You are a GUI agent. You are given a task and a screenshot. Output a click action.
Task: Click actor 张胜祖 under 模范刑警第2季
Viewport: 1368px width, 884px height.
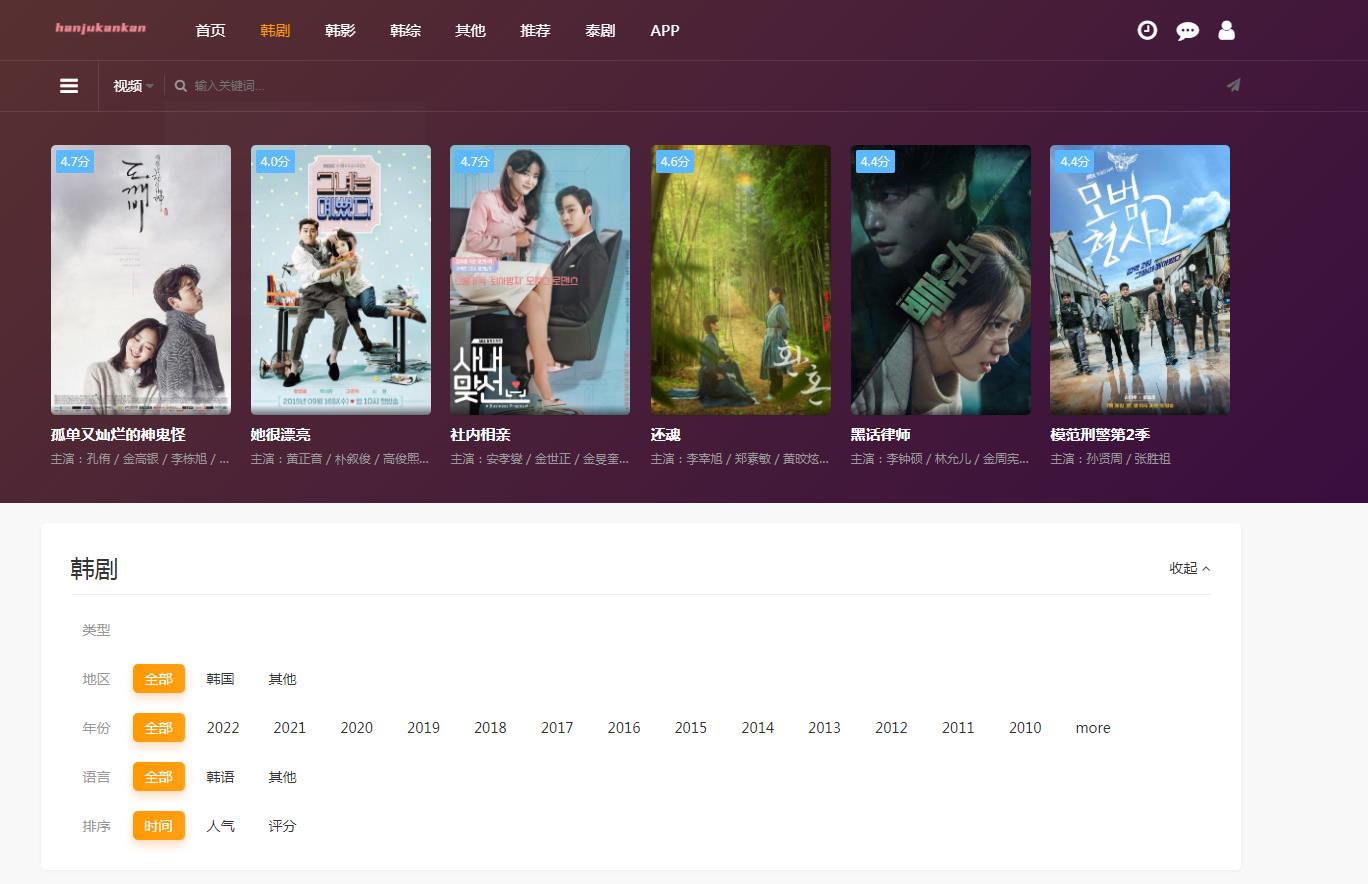pyautogui.click(x=1153, y=459)
